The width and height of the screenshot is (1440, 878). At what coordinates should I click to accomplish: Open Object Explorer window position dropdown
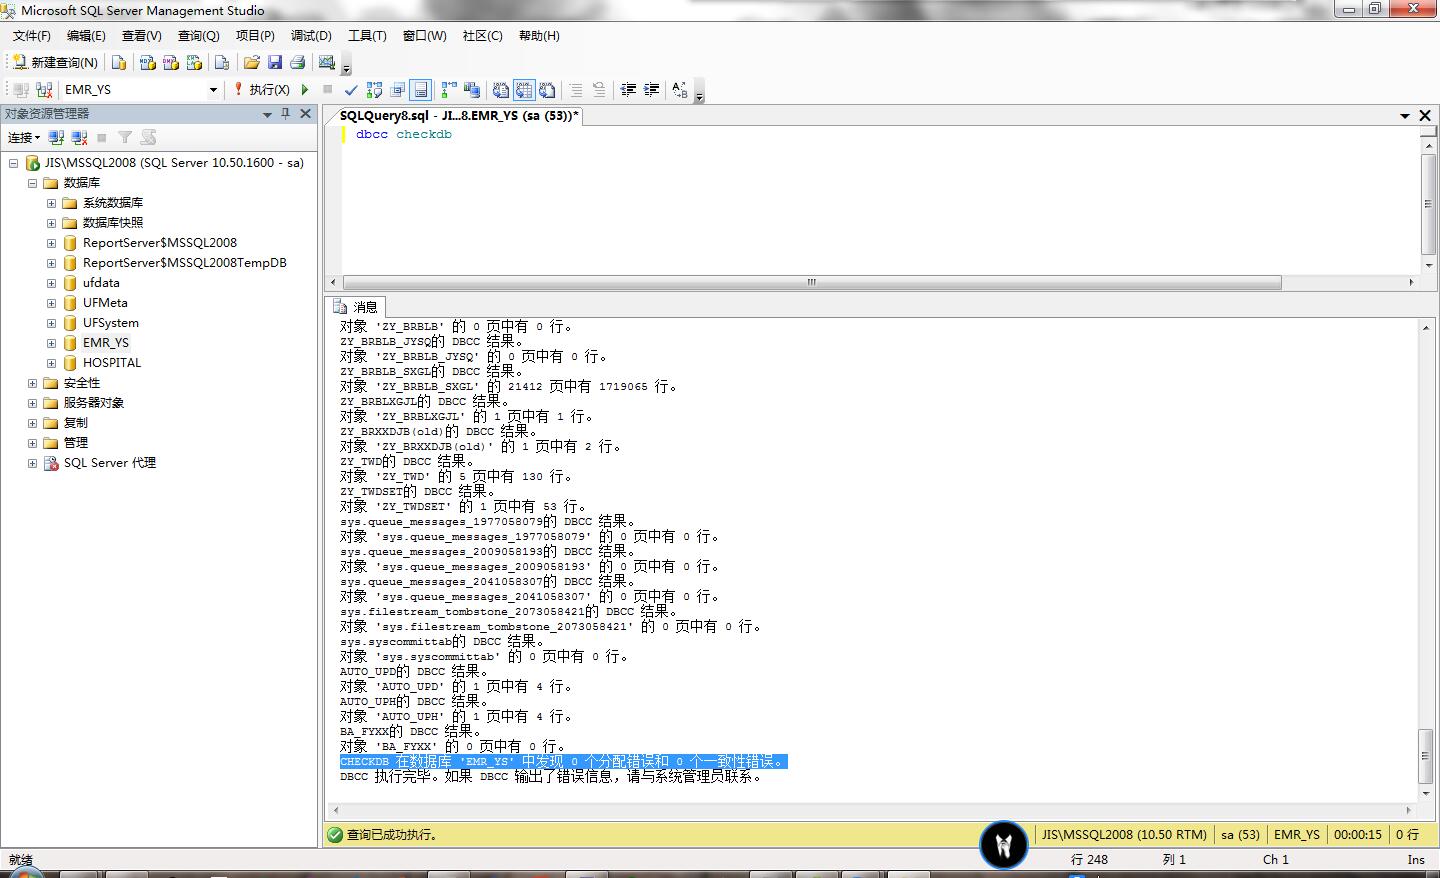(x=267, y=114)
